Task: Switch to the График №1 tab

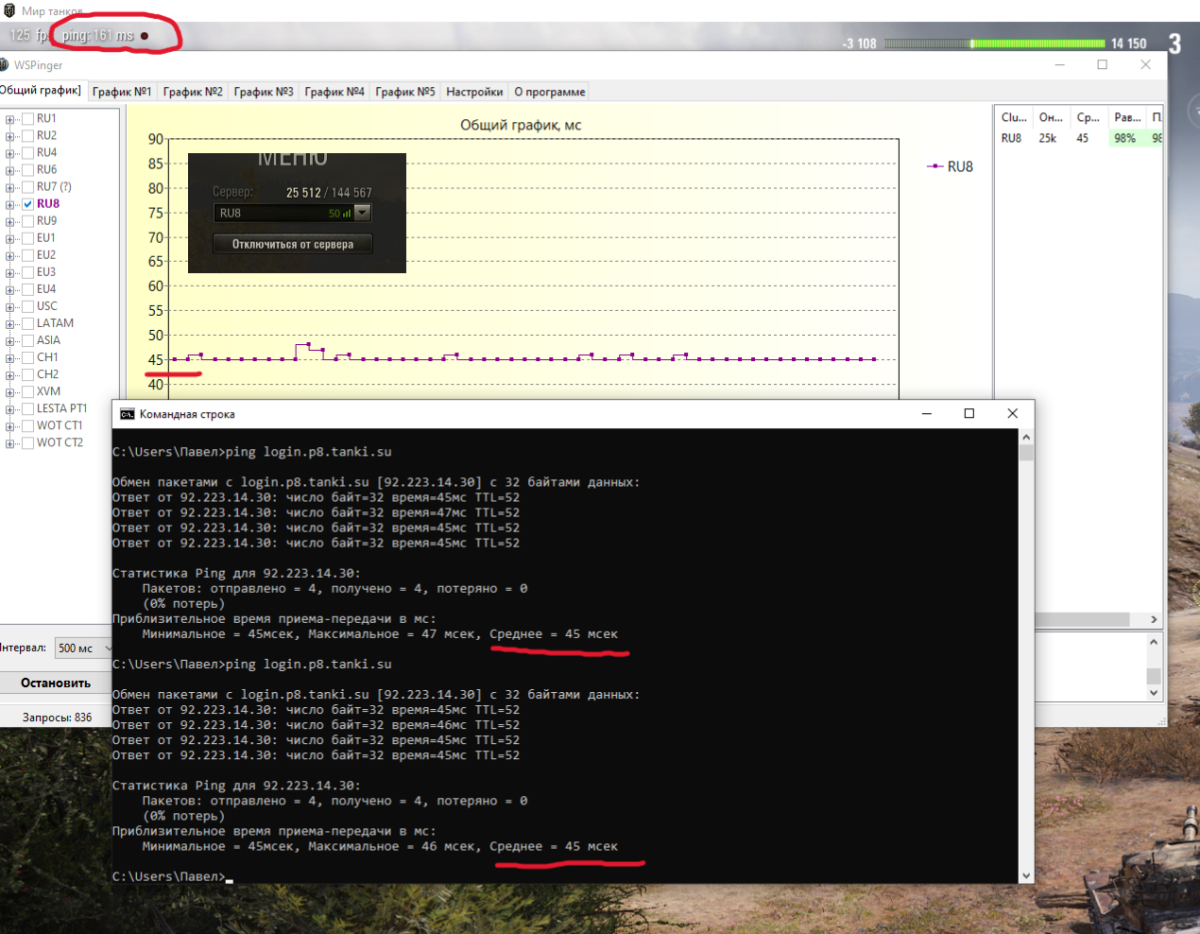Action: (121, 92)
